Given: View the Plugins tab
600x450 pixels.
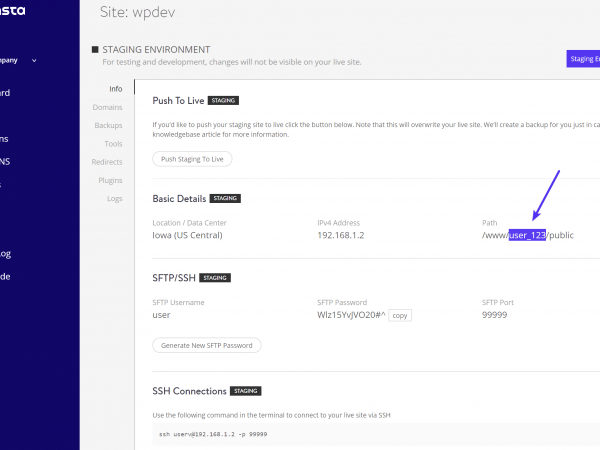Looking at the screenshot, I should [x=110, y=180].
